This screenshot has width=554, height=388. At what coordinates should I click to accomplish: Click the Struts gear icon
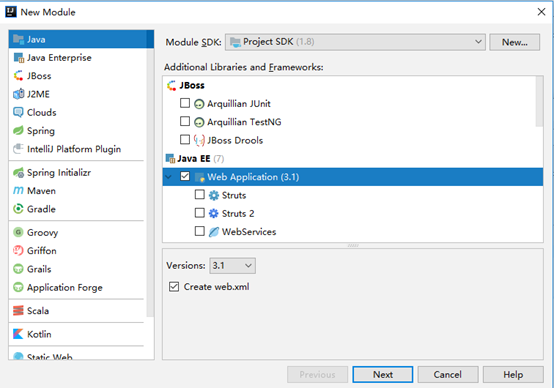214,195
